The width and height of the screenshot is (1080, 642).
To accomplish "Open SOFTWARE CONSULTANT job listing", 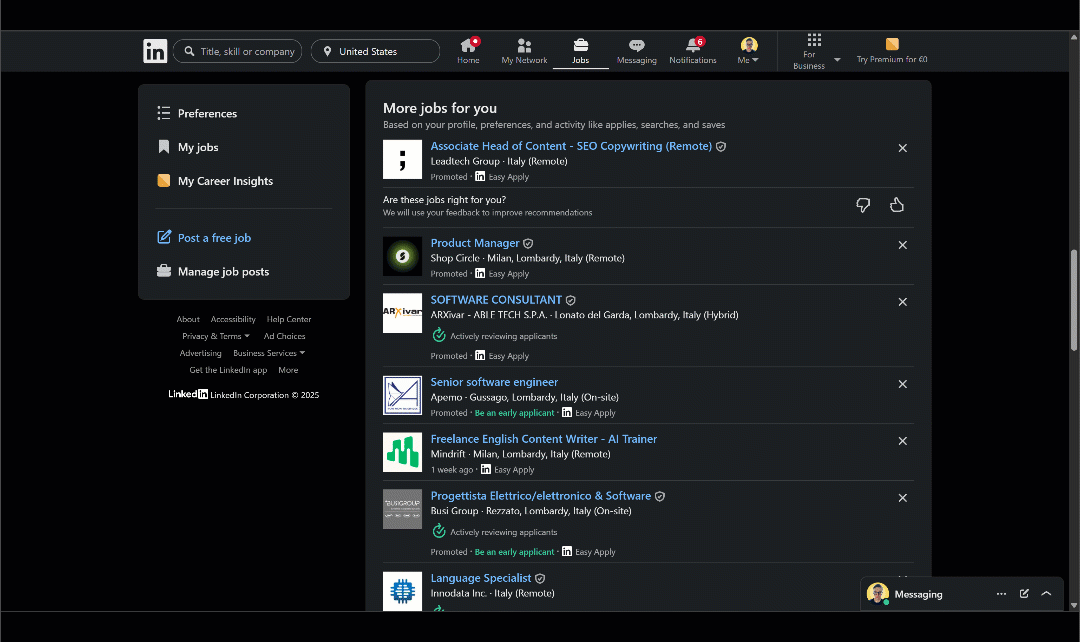I will click(496, 300).
